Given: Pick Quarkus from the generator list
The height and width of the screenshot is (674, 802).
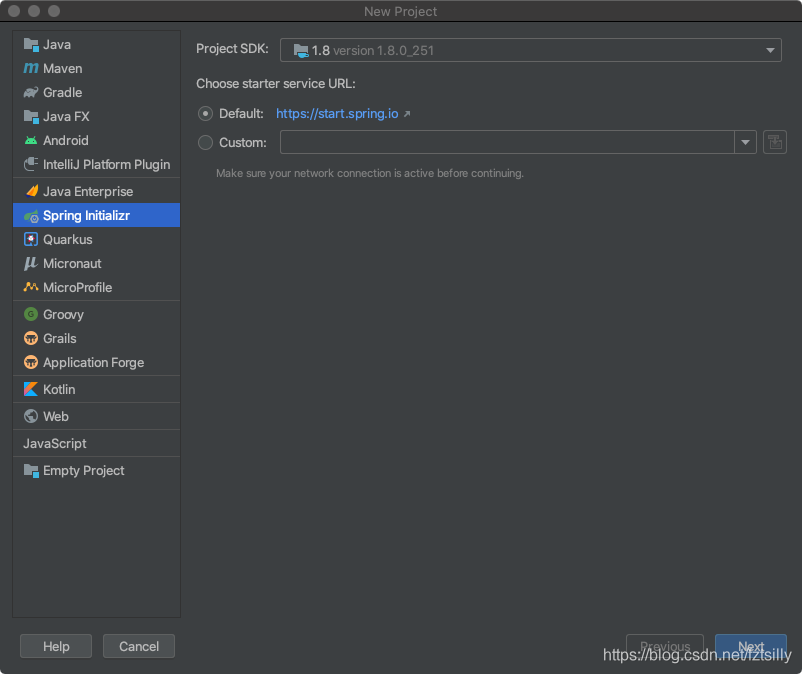Looking at the screenshot, I should tap(96, 239).
